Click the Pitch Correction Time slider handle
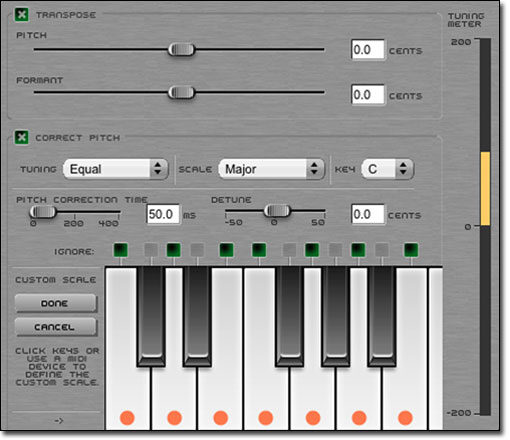510x440 pixels. pos(43,212)
